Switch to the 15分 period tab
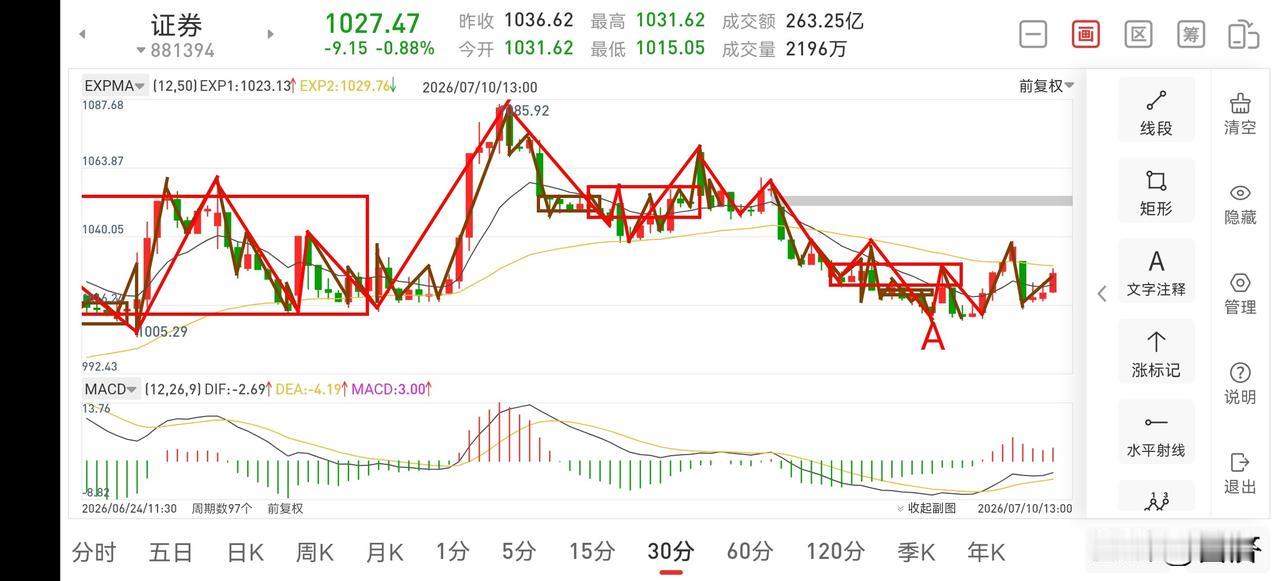Viewport: 1278px width, 581px height. 592,551
